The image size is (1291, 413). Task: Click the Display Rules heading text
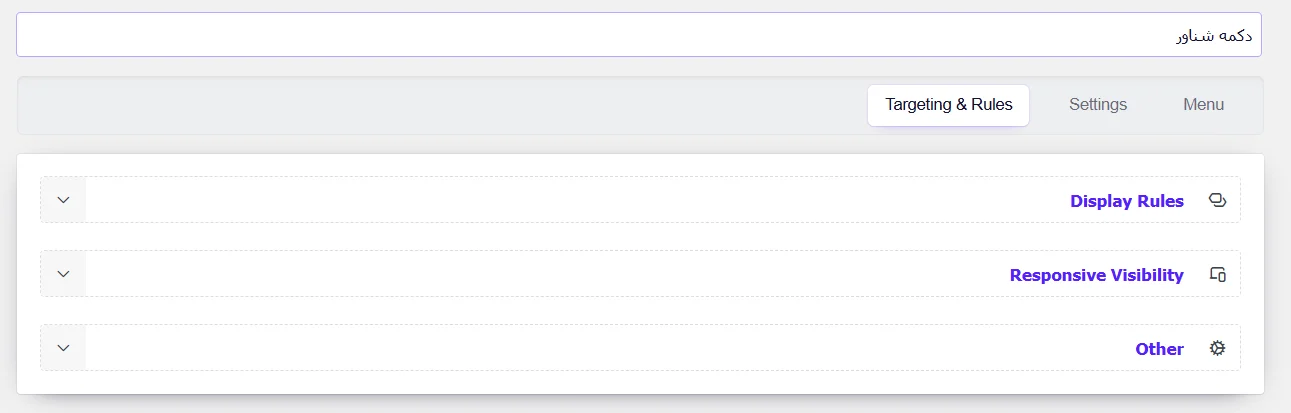(1126, 201)
